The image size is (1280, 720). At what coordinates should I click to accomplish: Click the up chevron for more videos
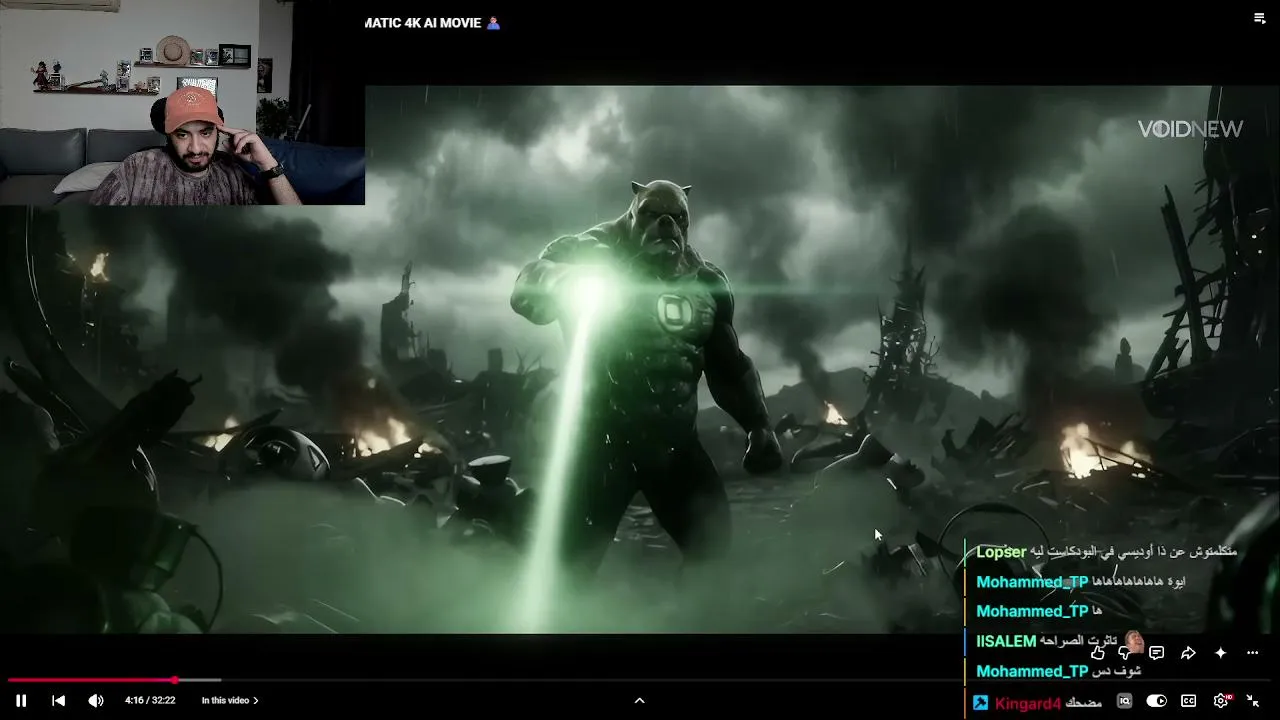(x=640, y=701)
